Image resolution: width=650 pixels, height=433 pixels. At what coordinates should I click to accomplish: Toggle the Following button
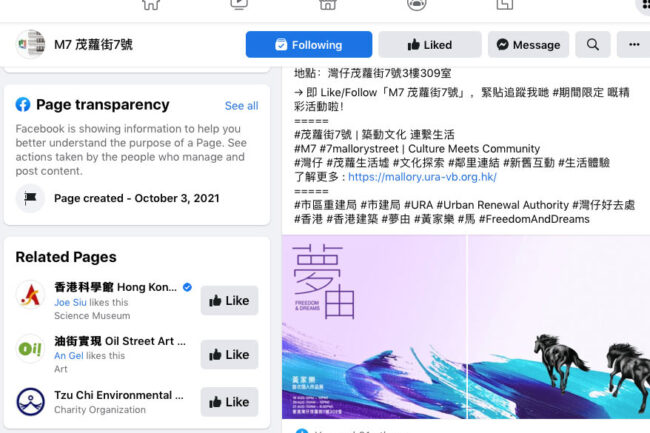point(309,44)
